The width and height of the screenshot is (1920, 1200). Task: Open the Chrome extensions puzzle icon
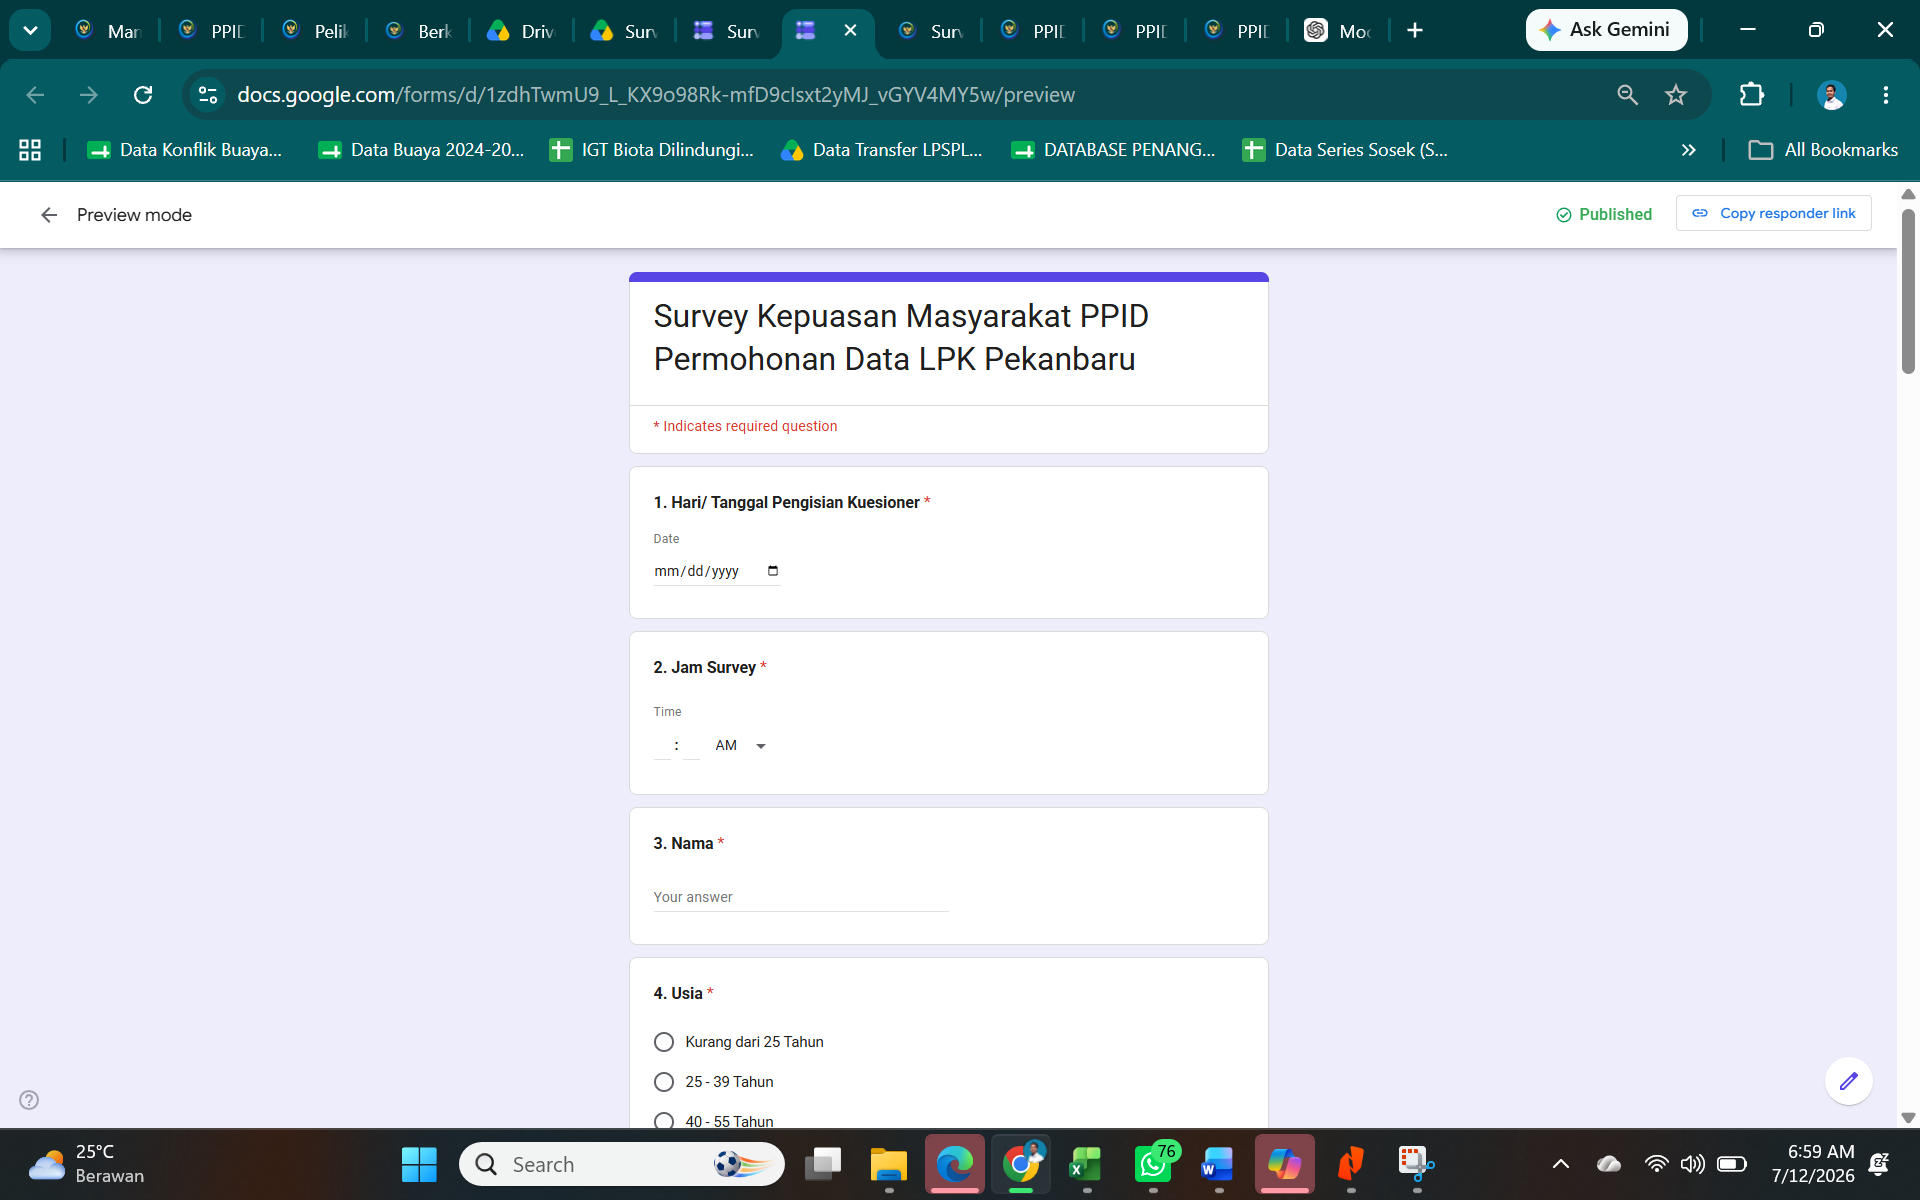coord(1752,95)
